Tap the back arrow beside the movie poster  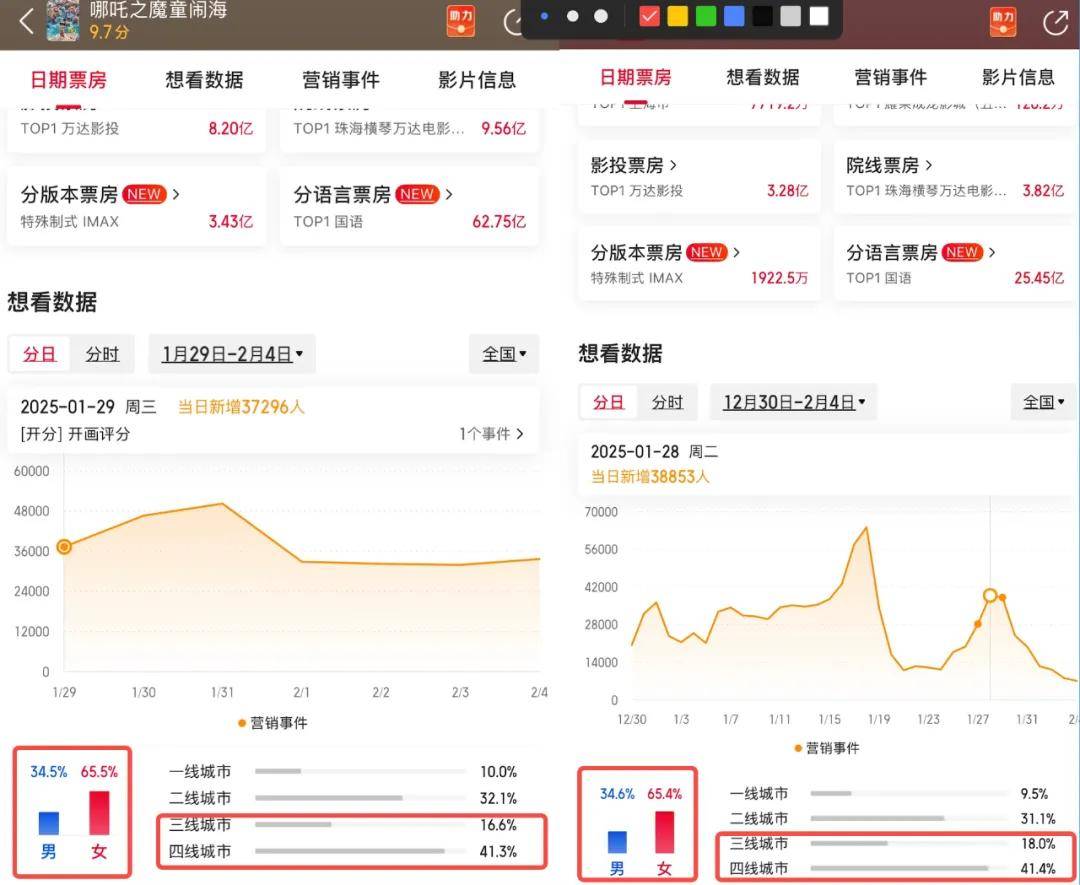point(26,20)
